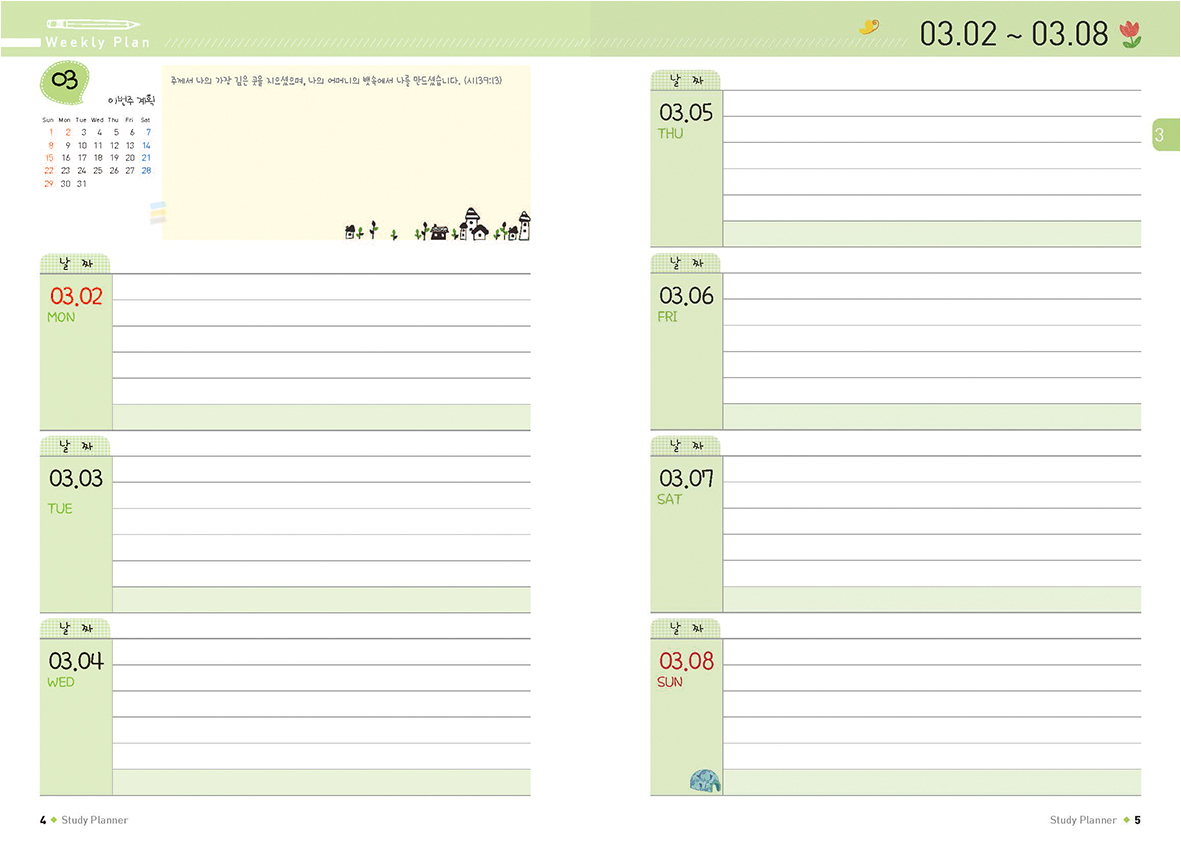1181x844 pixels.
Task: Select the 날짜 tab above 03.08 SUN
Action: 685,629
